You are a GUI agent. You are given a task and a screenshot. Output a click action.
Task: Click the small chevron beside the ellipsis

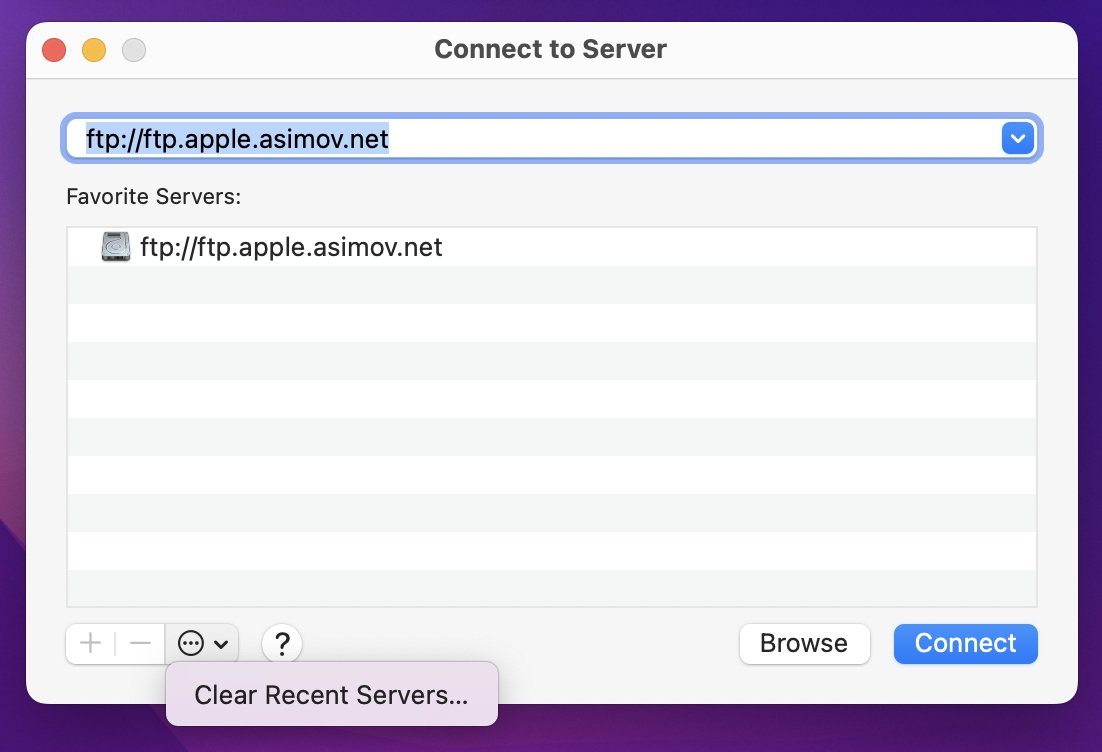point(221,645)
